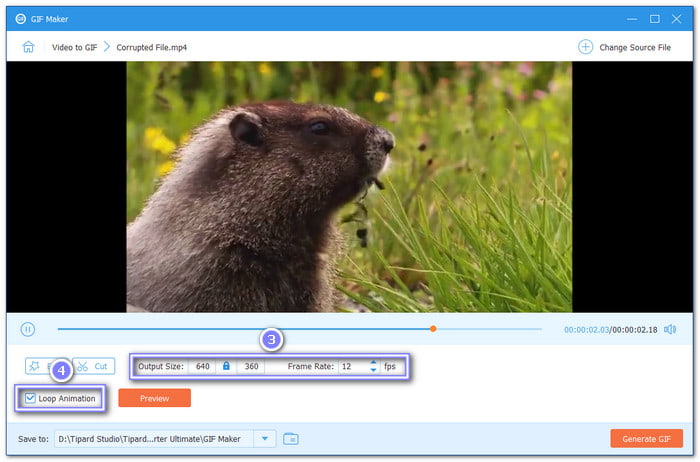Mute the volume speaker icon
Screen dimensions: 700x462
[670, 329]
